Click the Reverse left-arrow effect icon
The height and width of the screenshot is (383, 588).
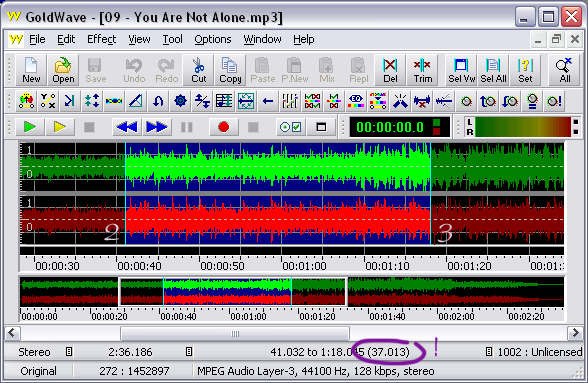click(x=268, y=101)
